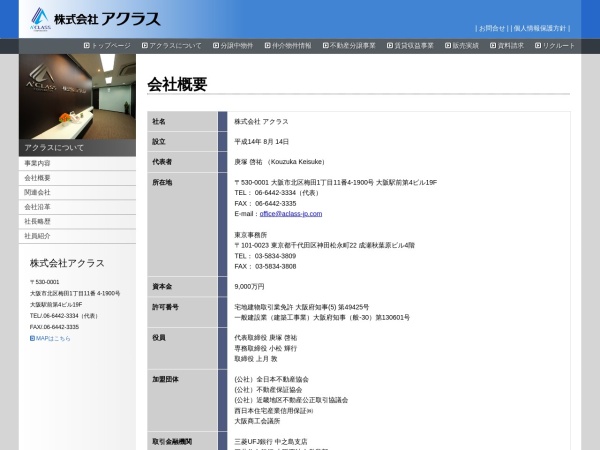
Task: Click the 会社概要 page heading
Action: (x=177, y=84)
